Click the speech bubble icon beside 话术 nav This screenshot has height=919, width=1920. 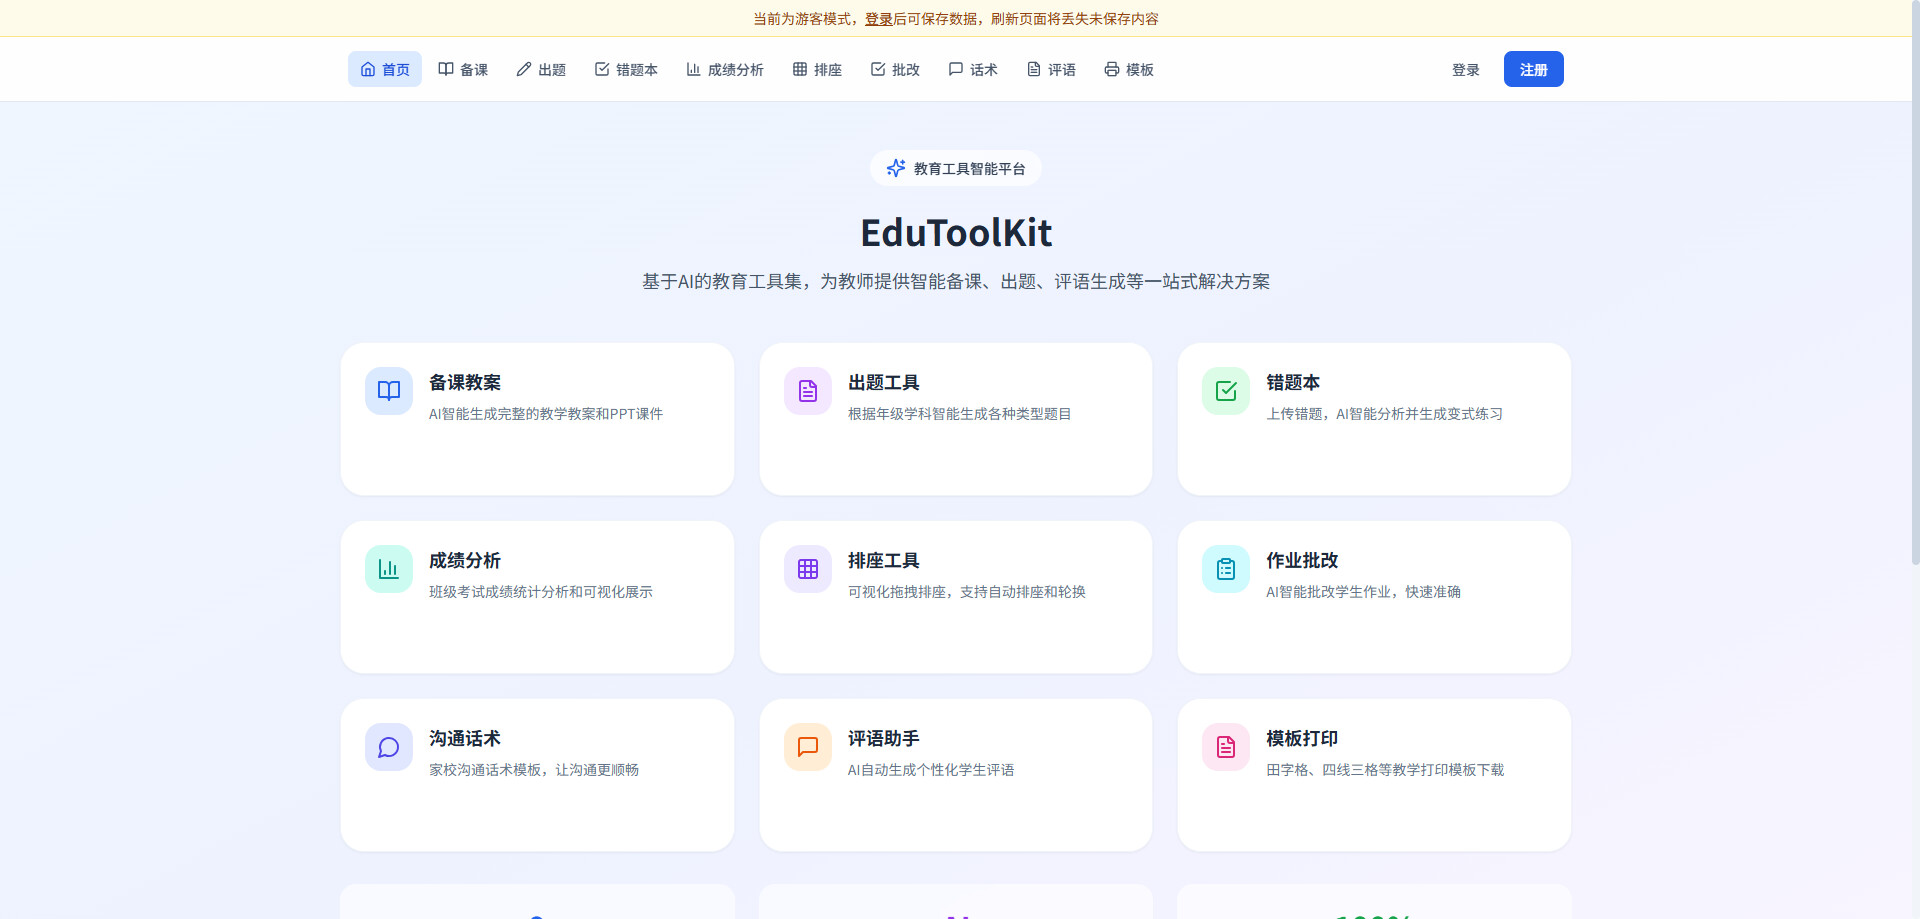tap(956, 69)
